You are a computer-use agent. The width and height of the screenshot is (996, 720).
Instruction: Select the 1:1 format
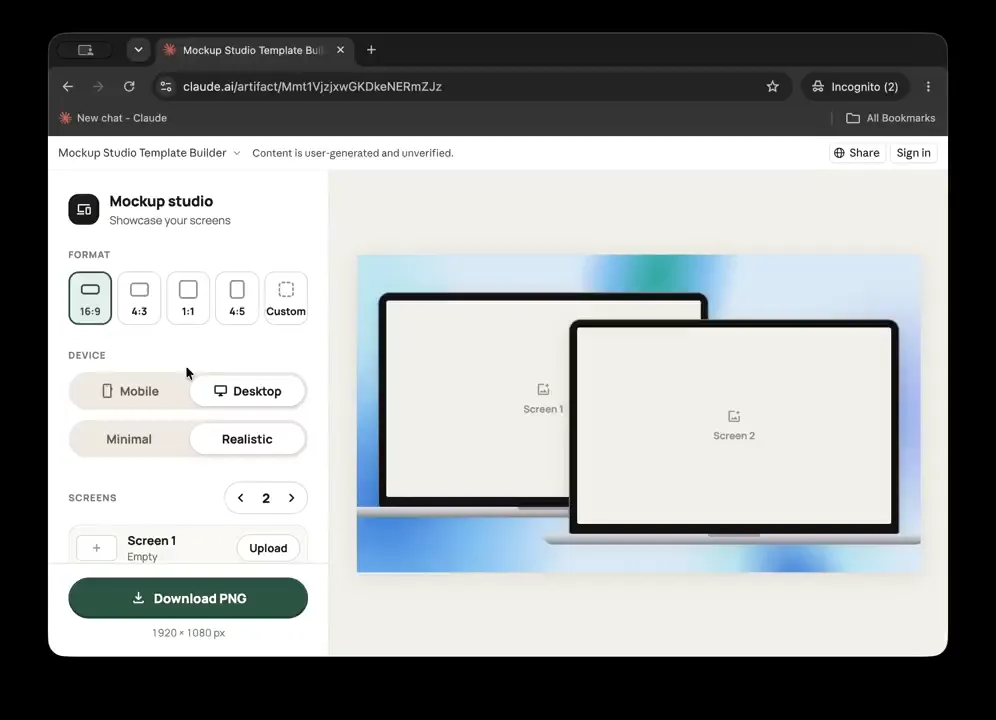[x=188, y=298]
